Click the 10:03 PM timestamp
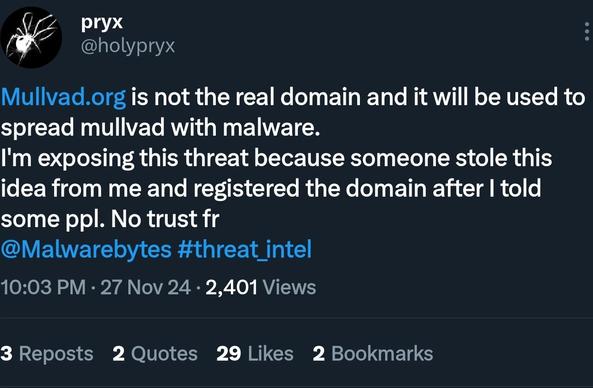 click(x=43, y=287)
